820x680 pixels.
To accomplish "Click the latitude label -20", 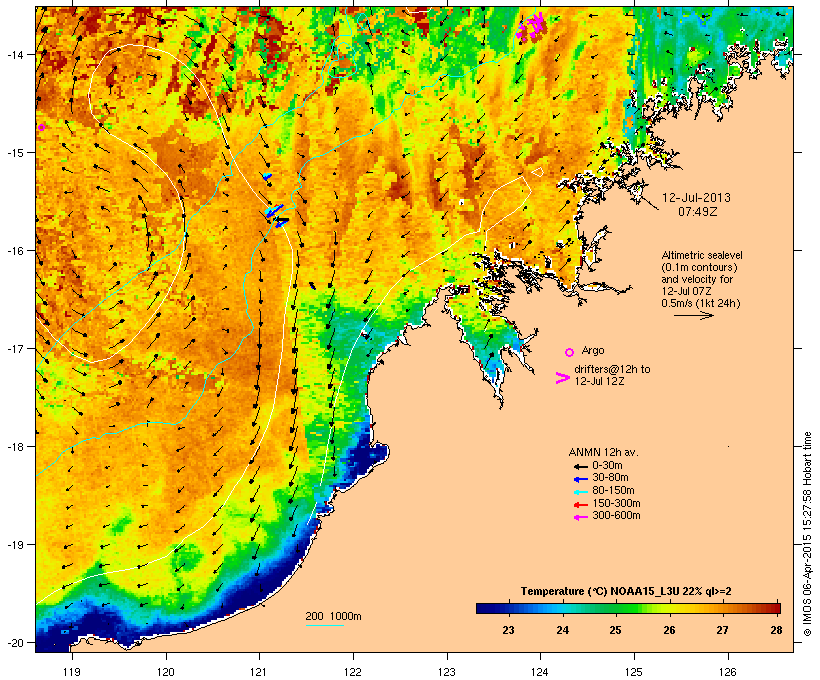I will coord(15,642).
